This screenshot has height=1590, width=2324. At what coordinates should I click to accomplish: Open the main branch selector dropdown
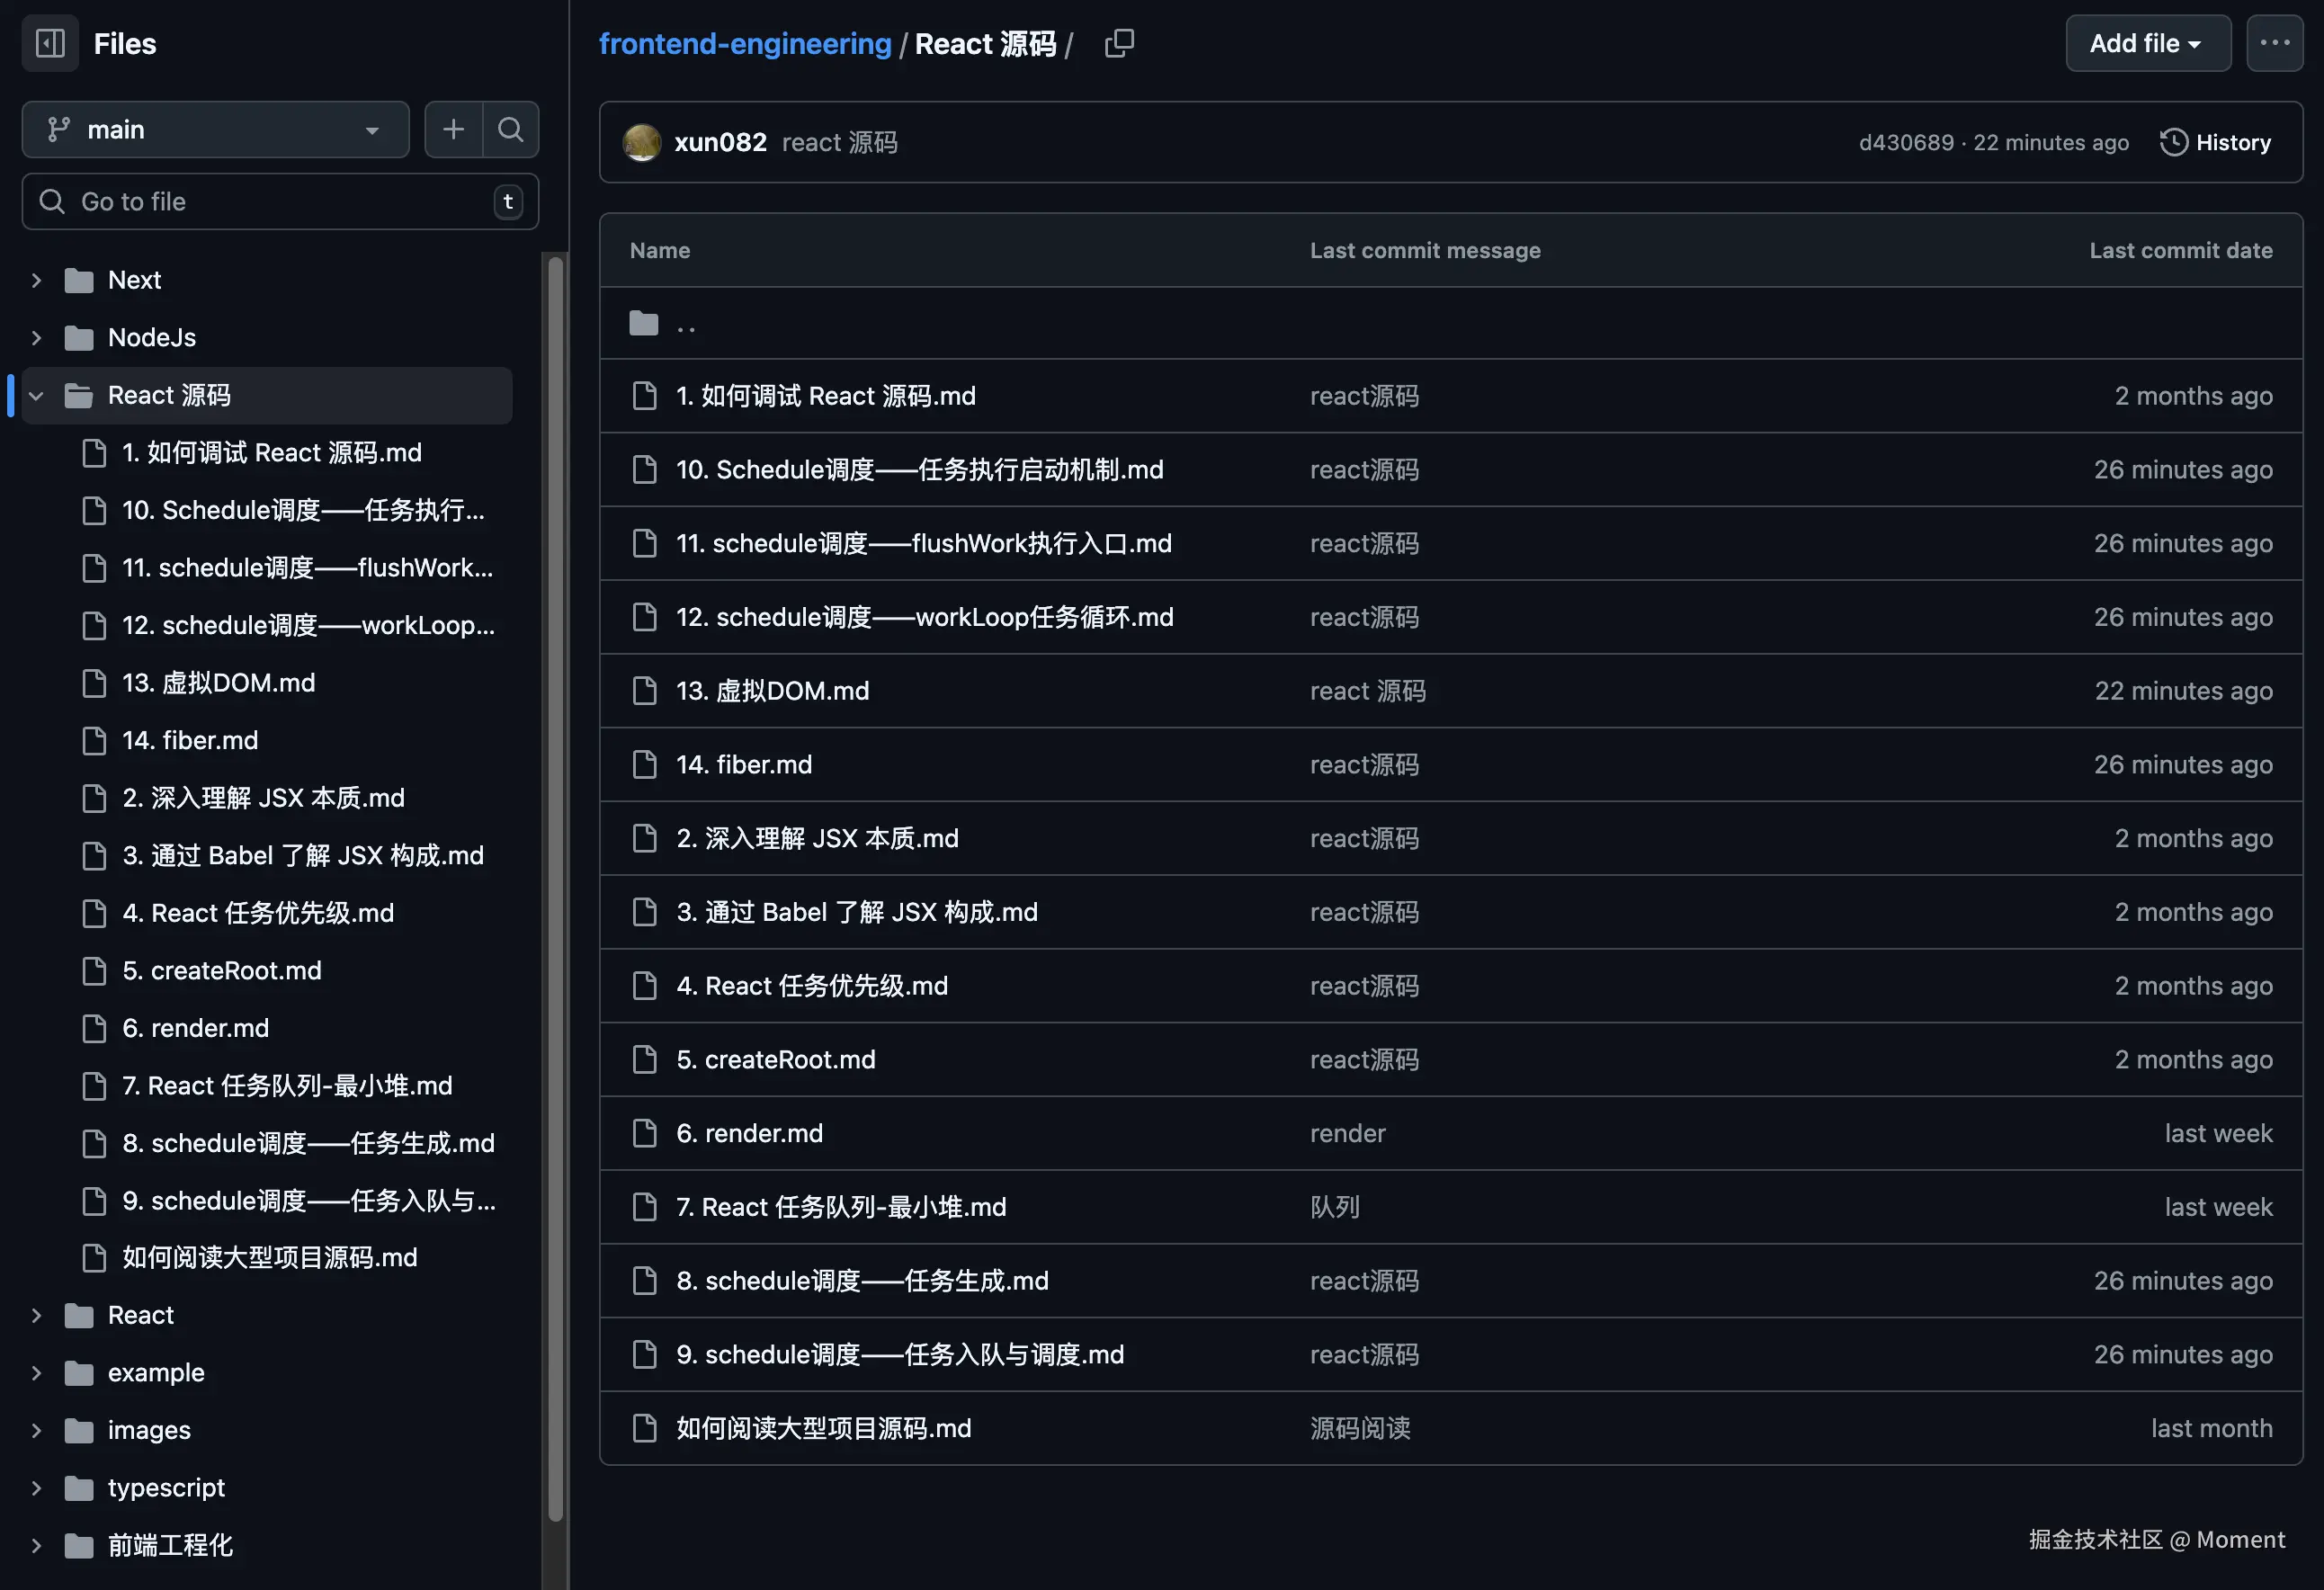[215, 129]
